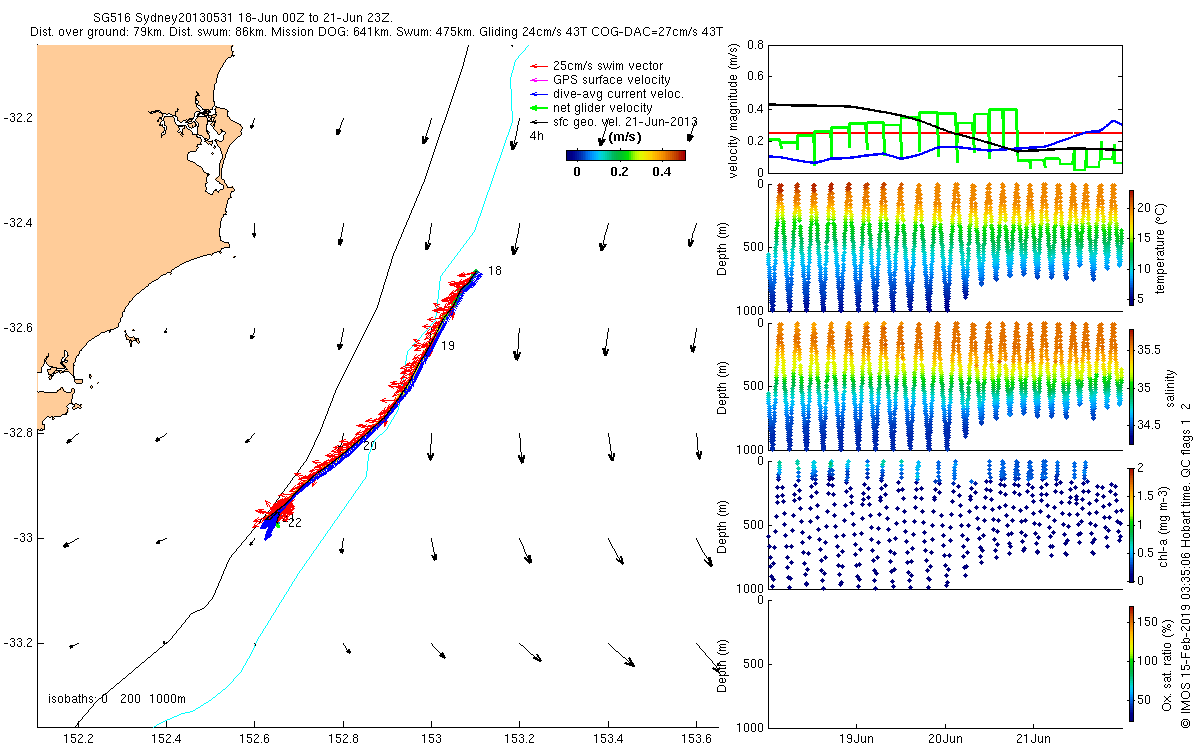Click the blue dive-avg current legend arrow
The width and height of the screenshot is (1200, 750).
538,94
